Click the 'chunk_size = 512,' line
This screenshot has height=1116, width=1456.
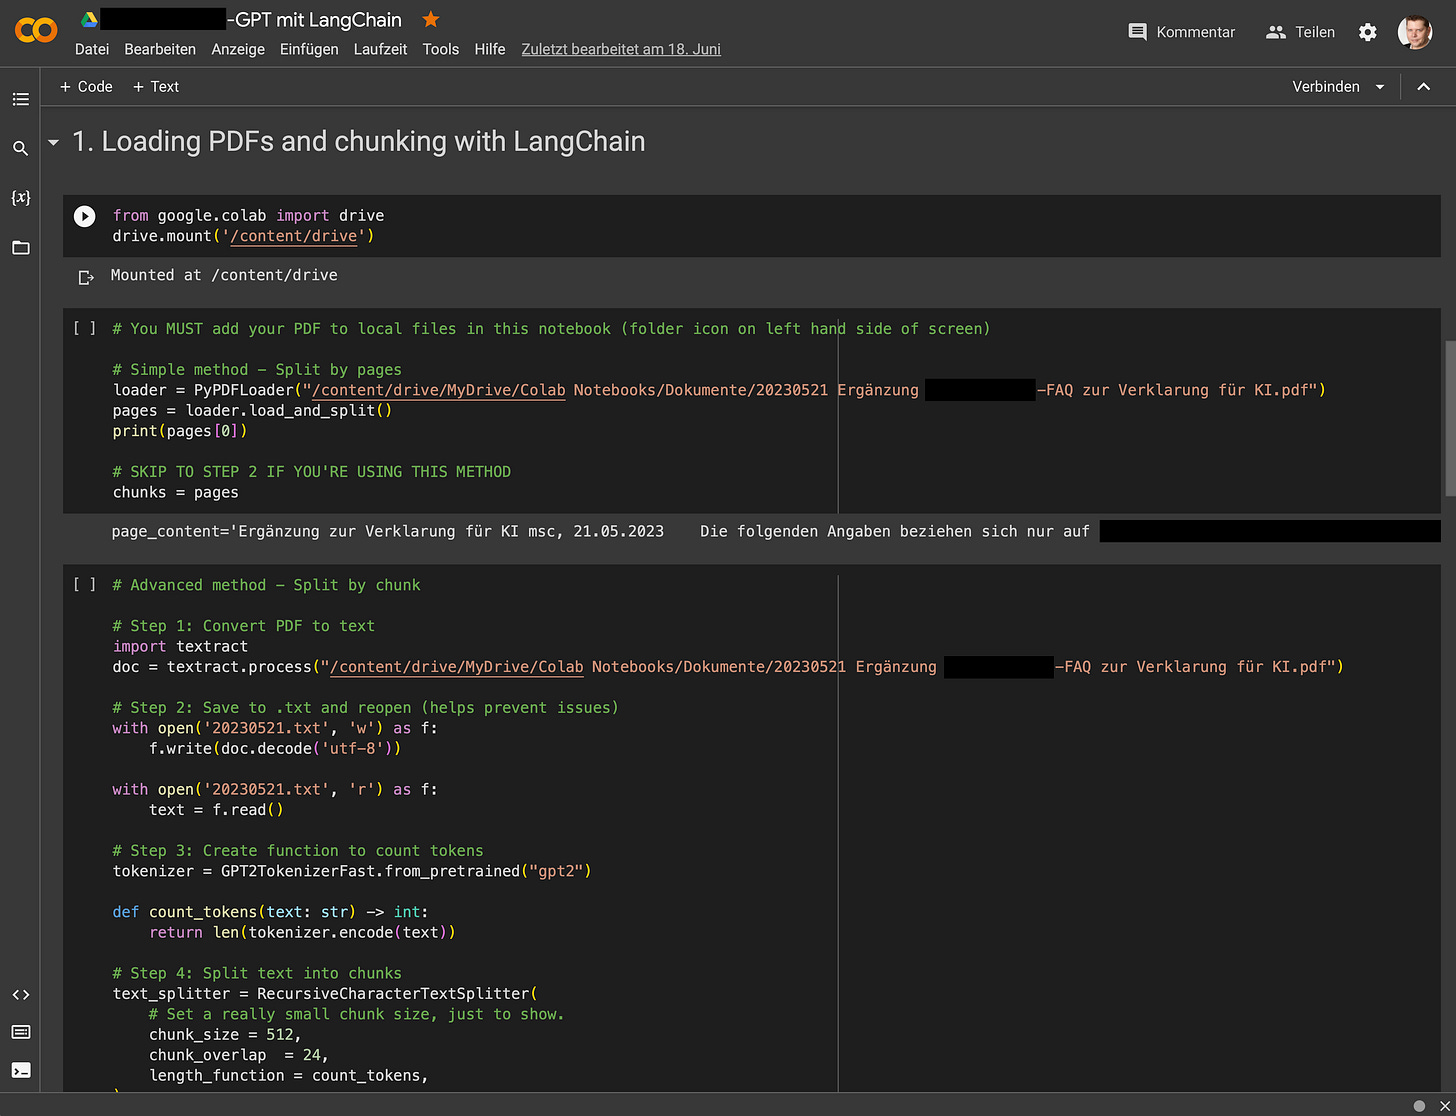225,1034
